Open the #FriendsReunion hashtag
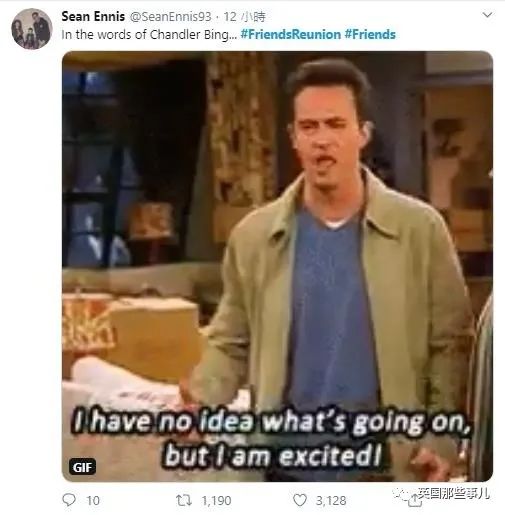 coord(291,34)
